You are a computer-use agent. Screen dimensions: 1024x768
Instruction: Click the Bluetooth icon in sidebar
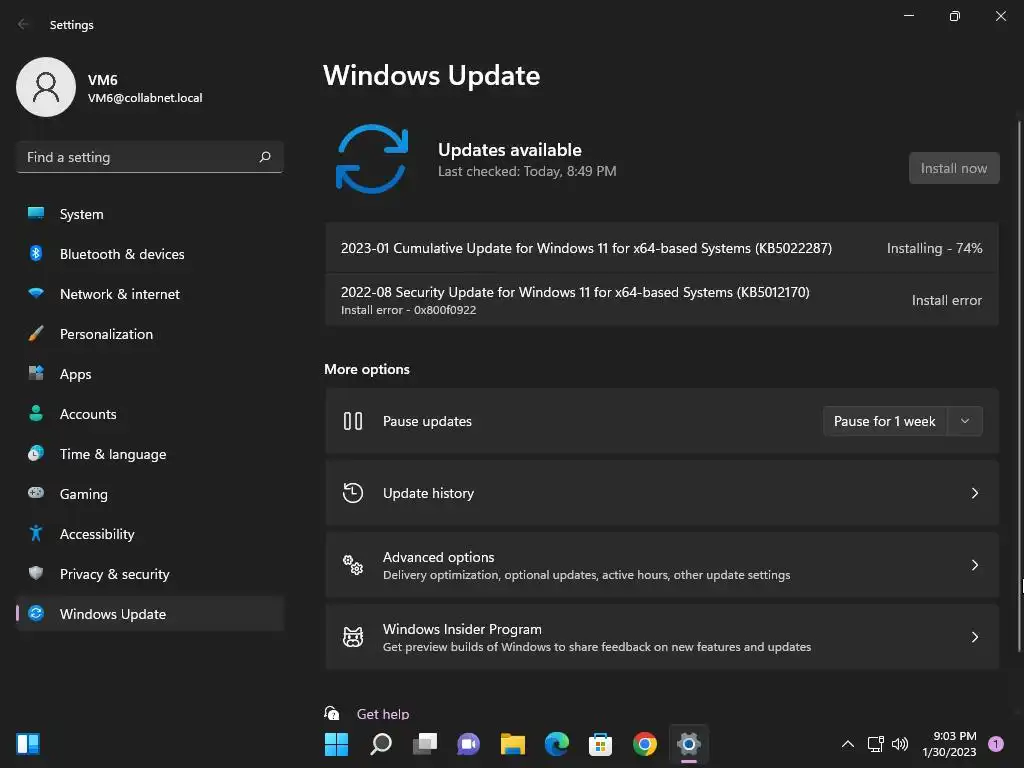(x=36, y=253)
